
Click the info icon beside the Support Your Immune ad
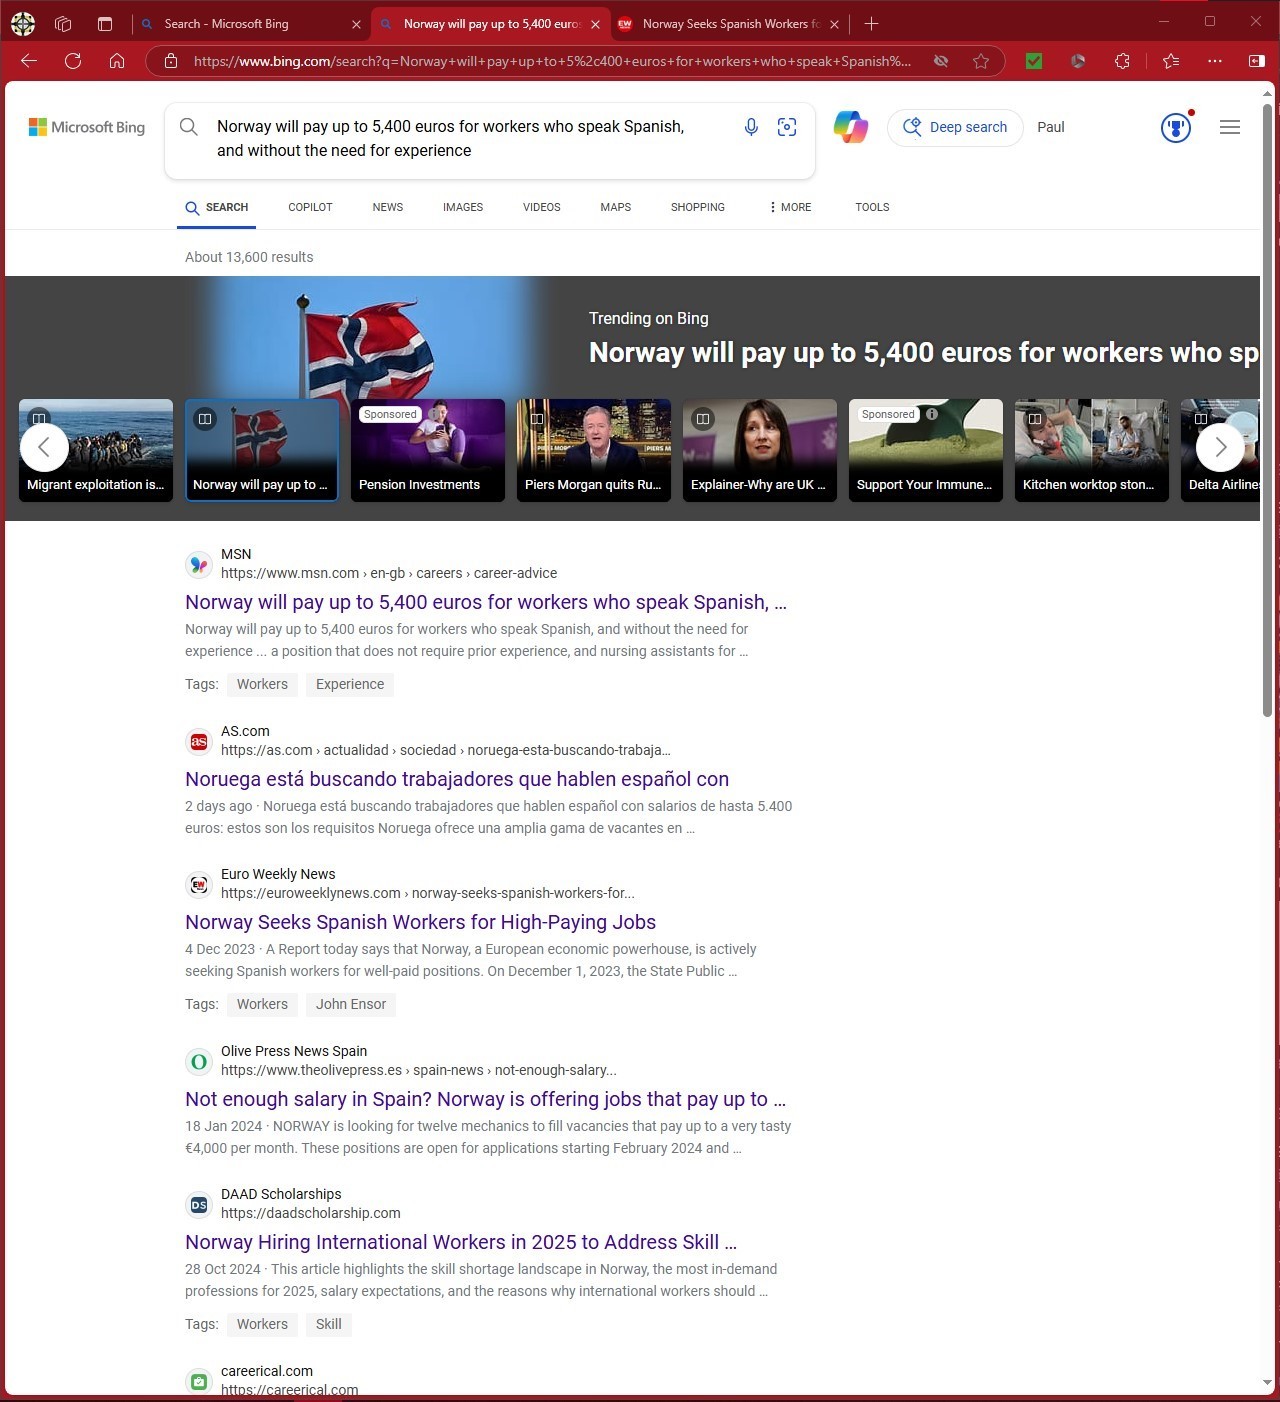coord(932,414)
